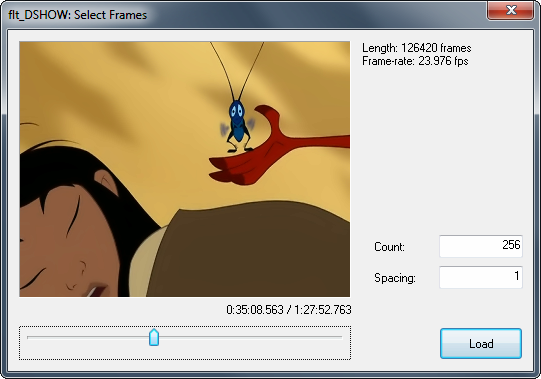Select the Frame-rate 23.976 fps text

pyautogui.click(x=415, y=61)
